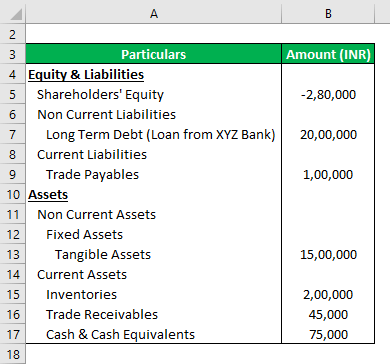Select row 6 header
Viewport: 390px width, 364px height.
(x=12, y=114)
